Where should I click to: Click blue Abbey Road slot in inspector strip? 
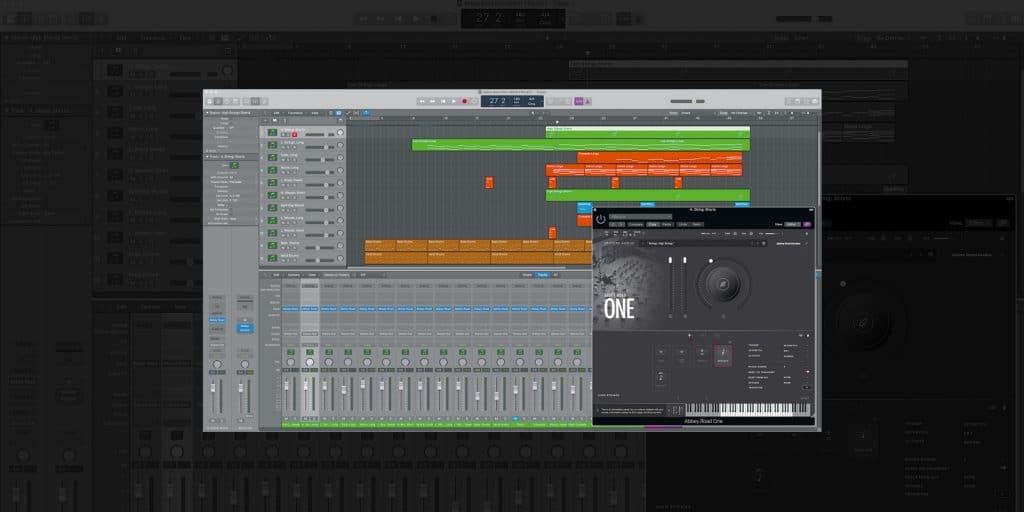pos(217,320)
